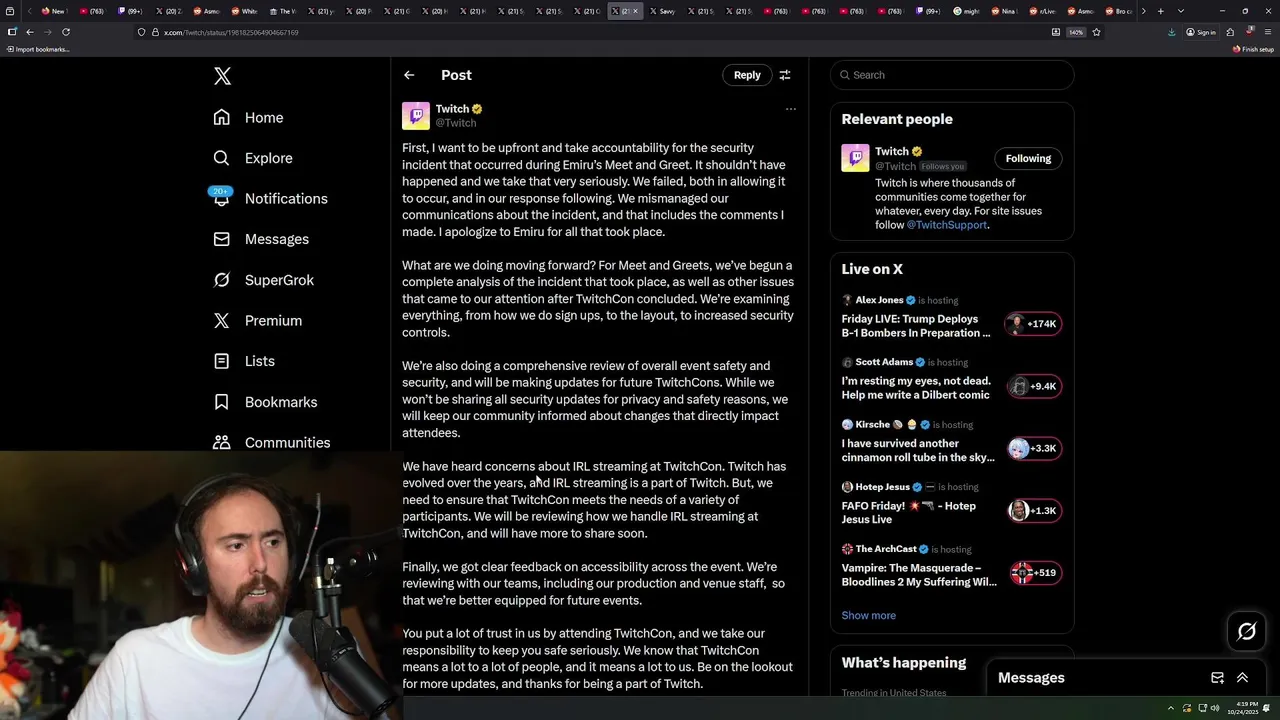Click the X logo in the sidebar
The height and width of the screenshot is (720, 1280).
(x=222, y=76)
